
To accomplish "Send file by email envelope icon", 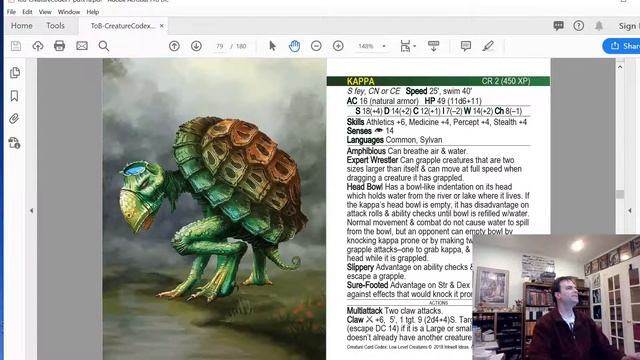I will pyautogui.click(x=82, y=46).
